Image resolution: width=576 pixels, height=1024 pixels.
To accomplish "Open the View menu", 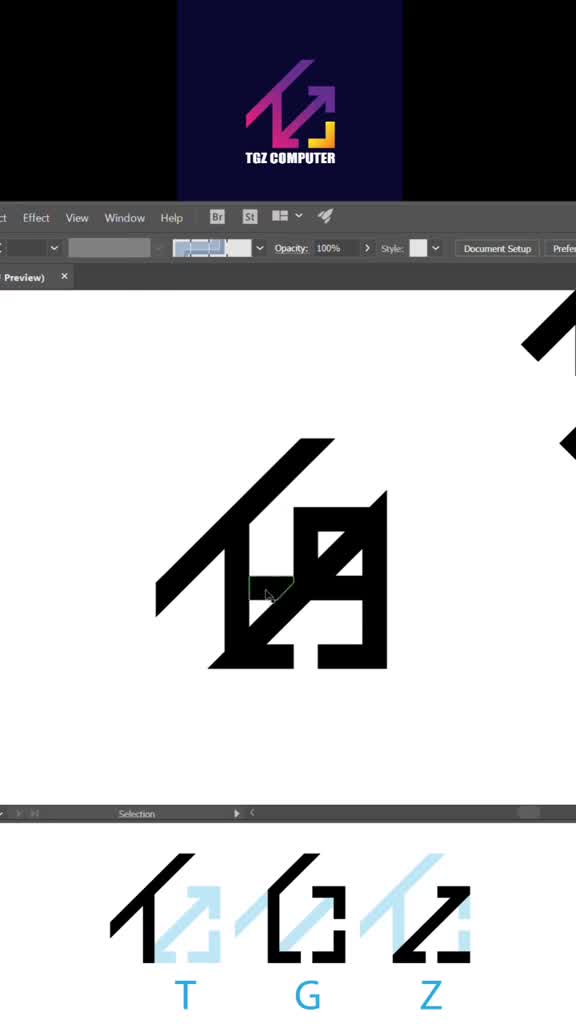I will coord(76,217).
